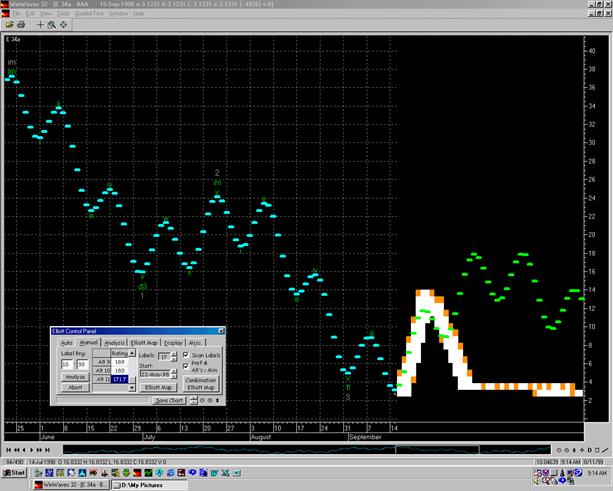
Task: Toggle the Pref 6 Alt's Min checkbox
Action: [x=185, y=366]
